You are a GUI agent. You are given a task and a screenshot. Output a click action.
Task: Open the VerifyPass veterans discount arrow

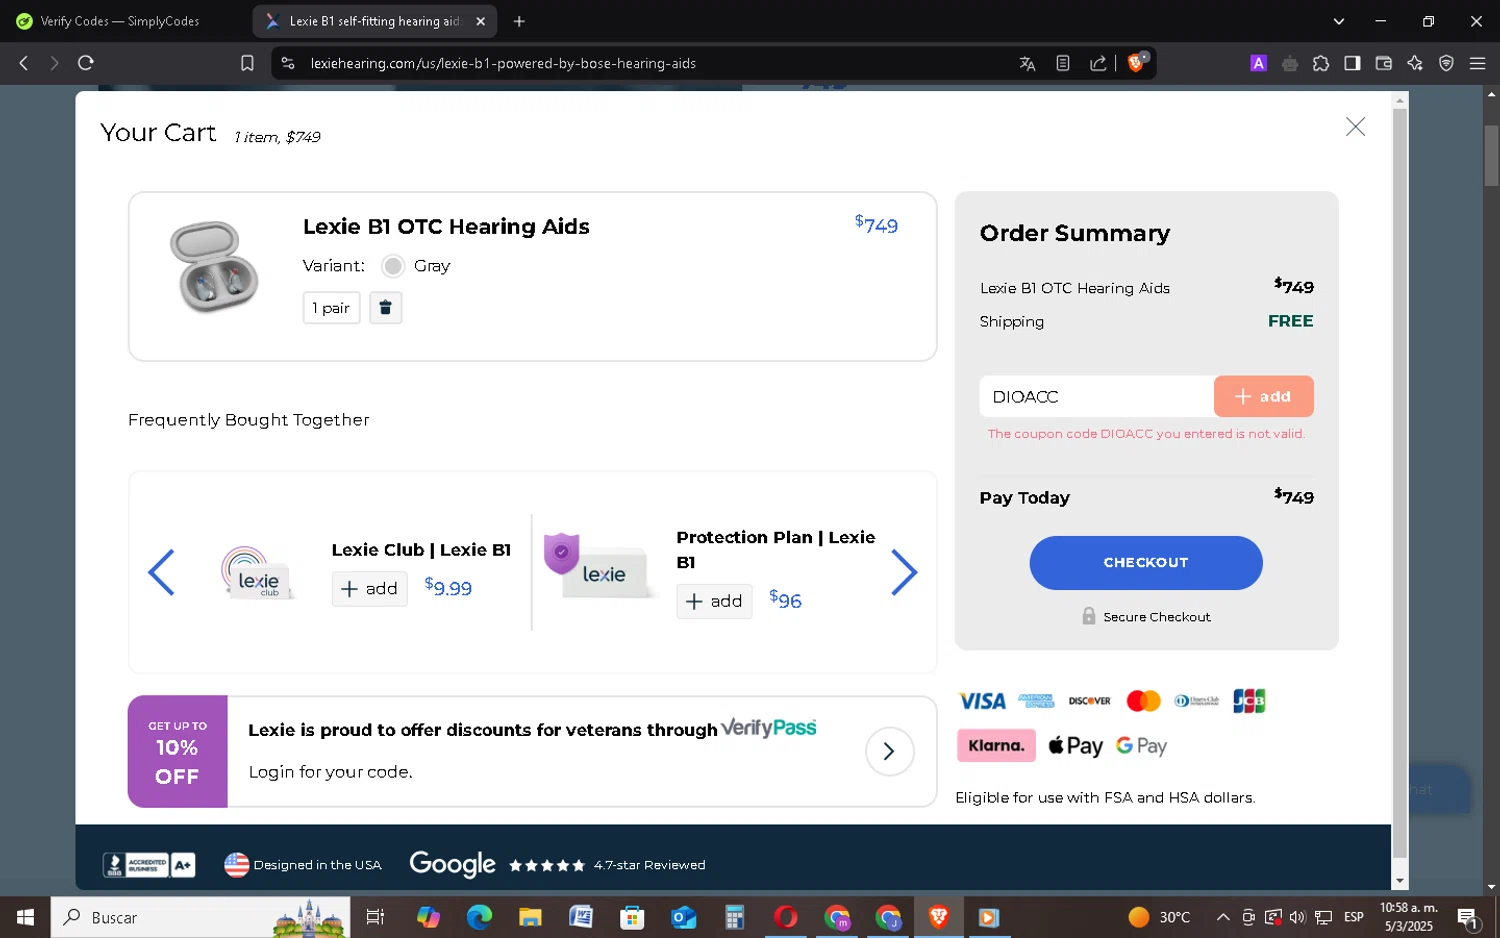[x=889, y=752]
